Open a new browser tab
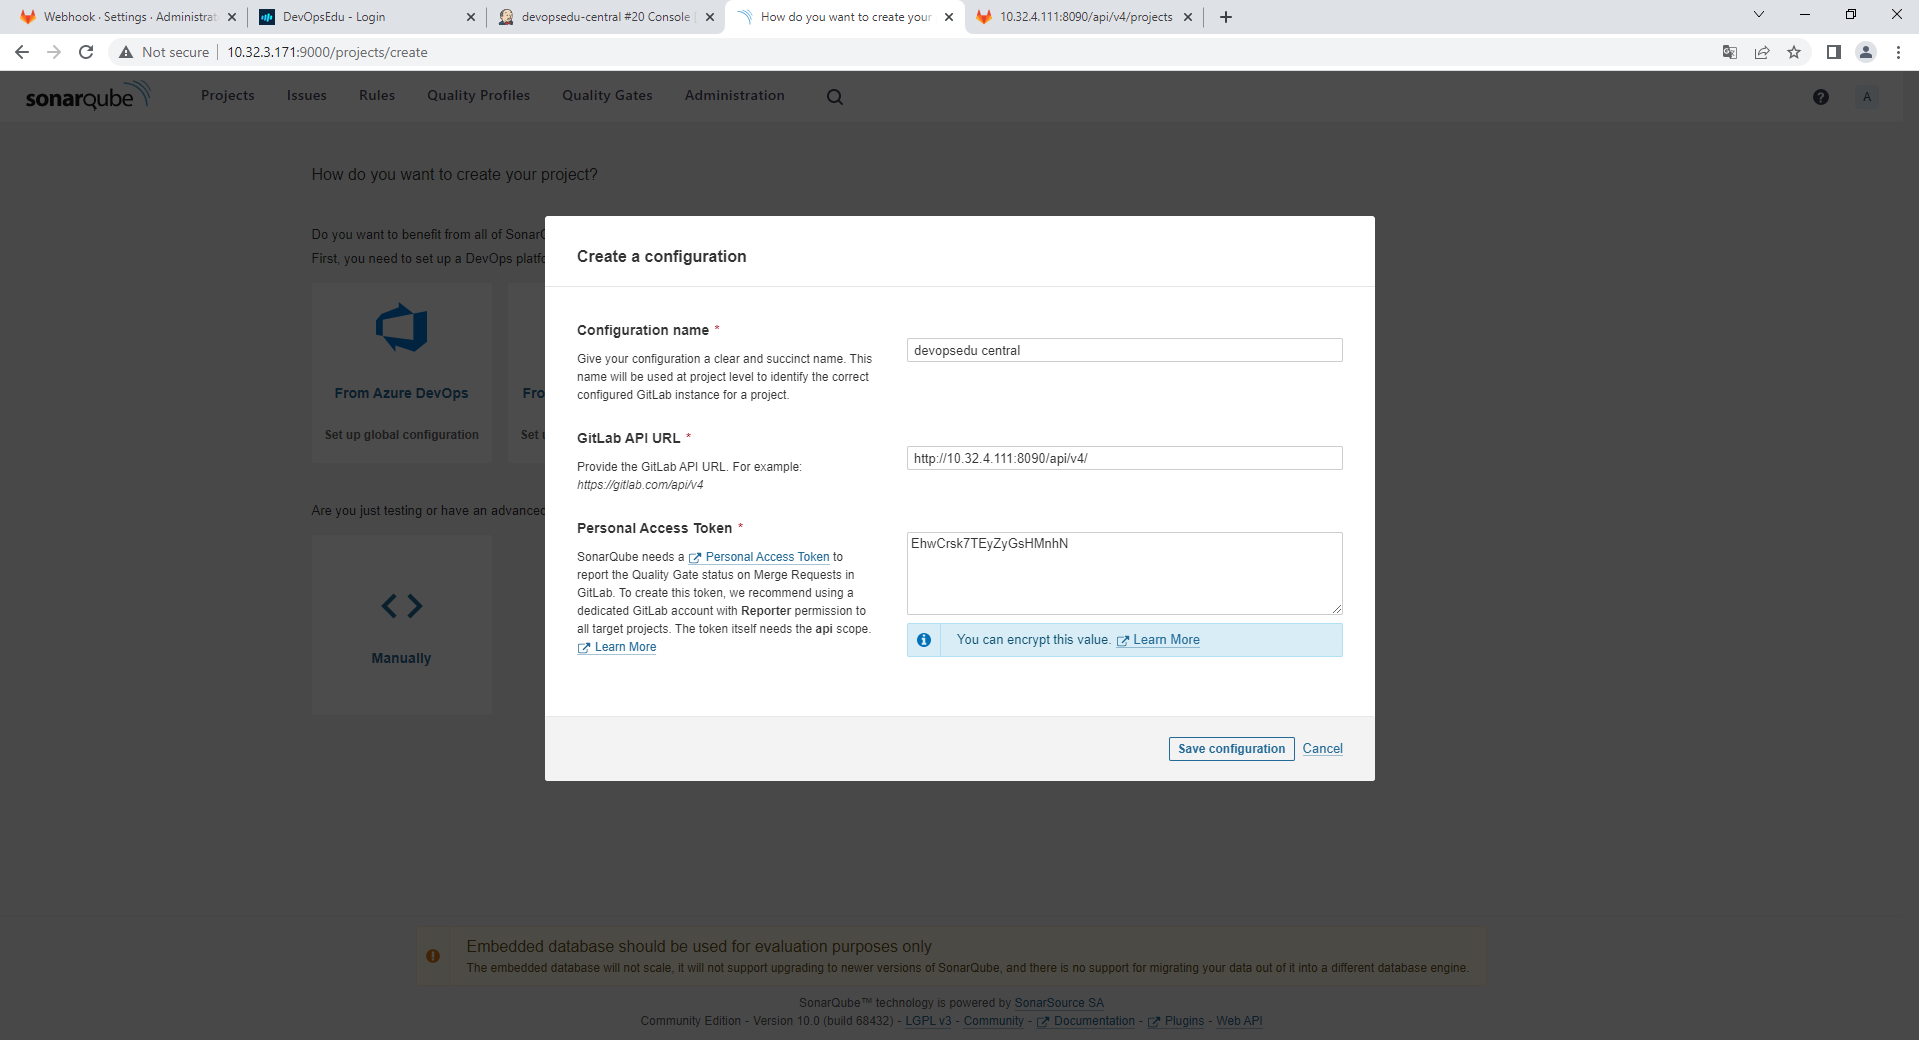Image resolution: width=1919 pixels, height=1040 pixels. 1226,17
